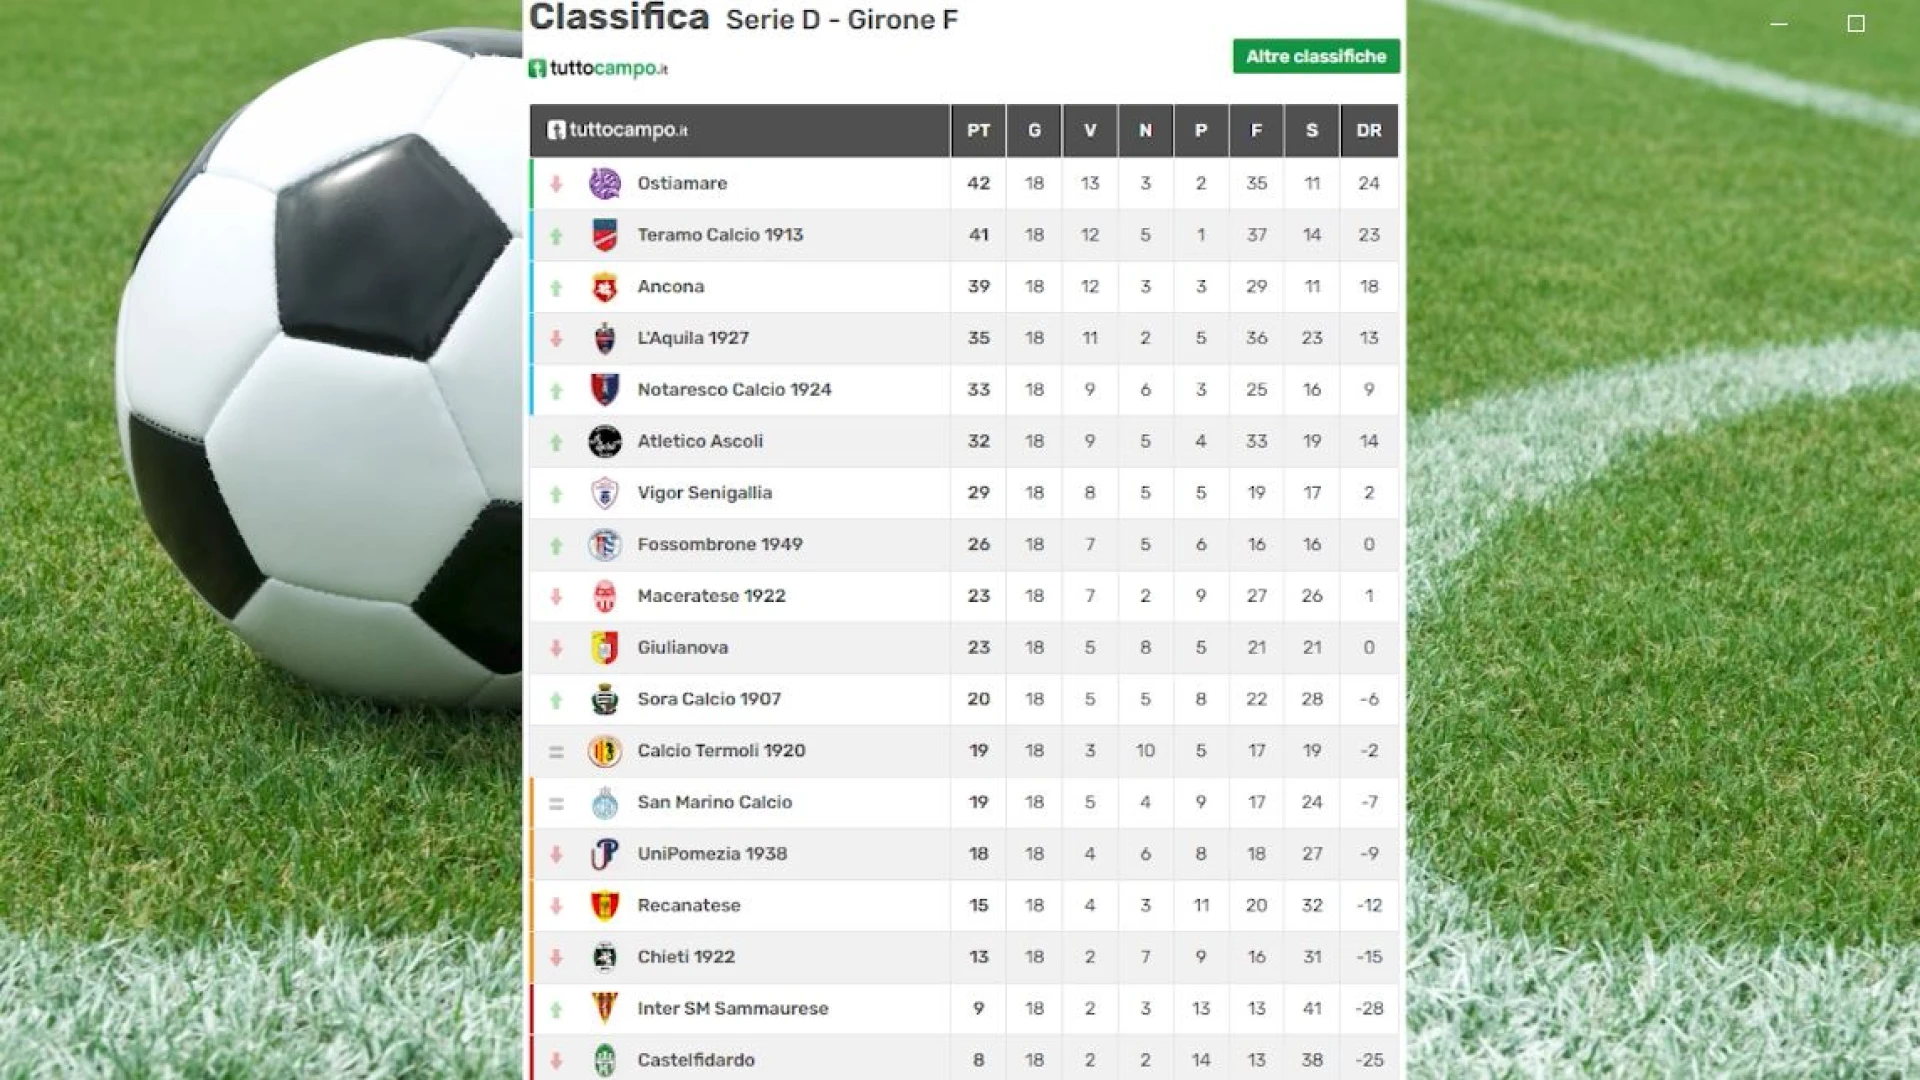Open the Notaresco Calcio 1924 team link

734,390
